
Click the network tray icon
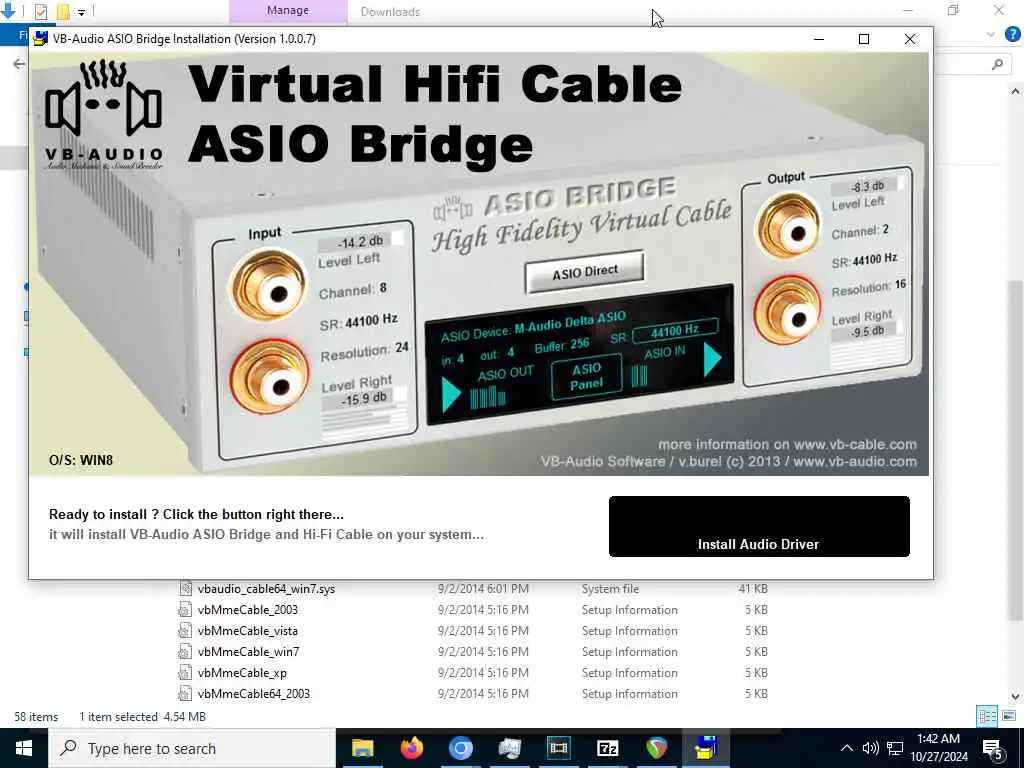point(895,748)
